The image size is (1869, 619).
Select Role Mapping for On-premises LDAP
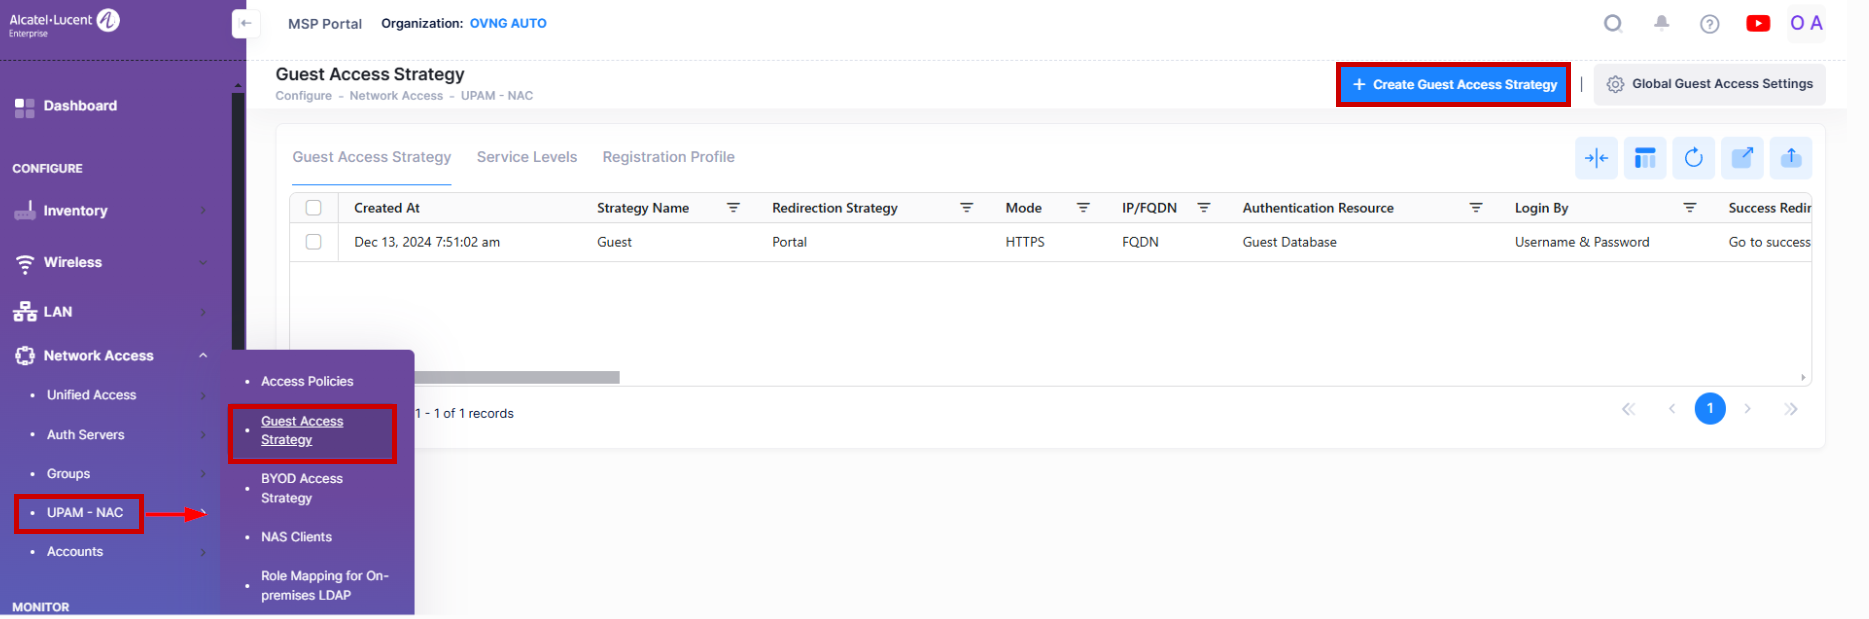click(325, 586)
